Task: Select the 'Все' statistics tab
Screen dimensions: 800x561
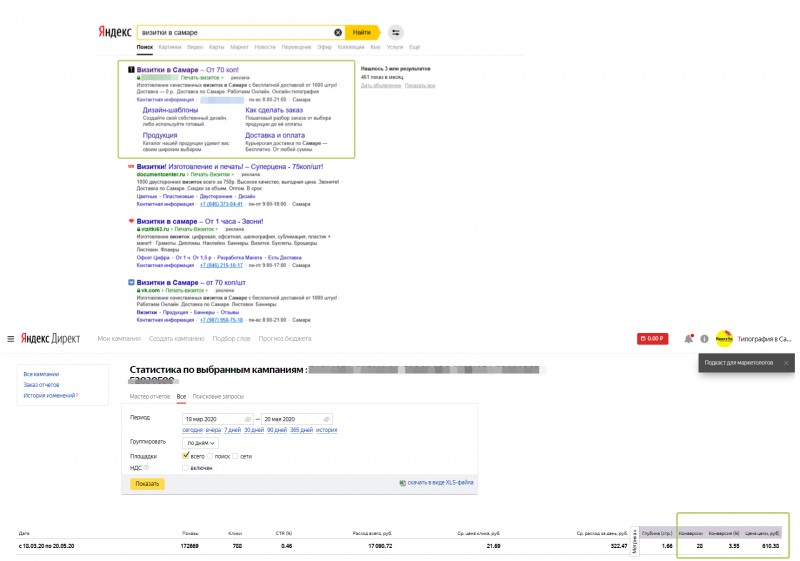Action: click(x=181, y=396)
